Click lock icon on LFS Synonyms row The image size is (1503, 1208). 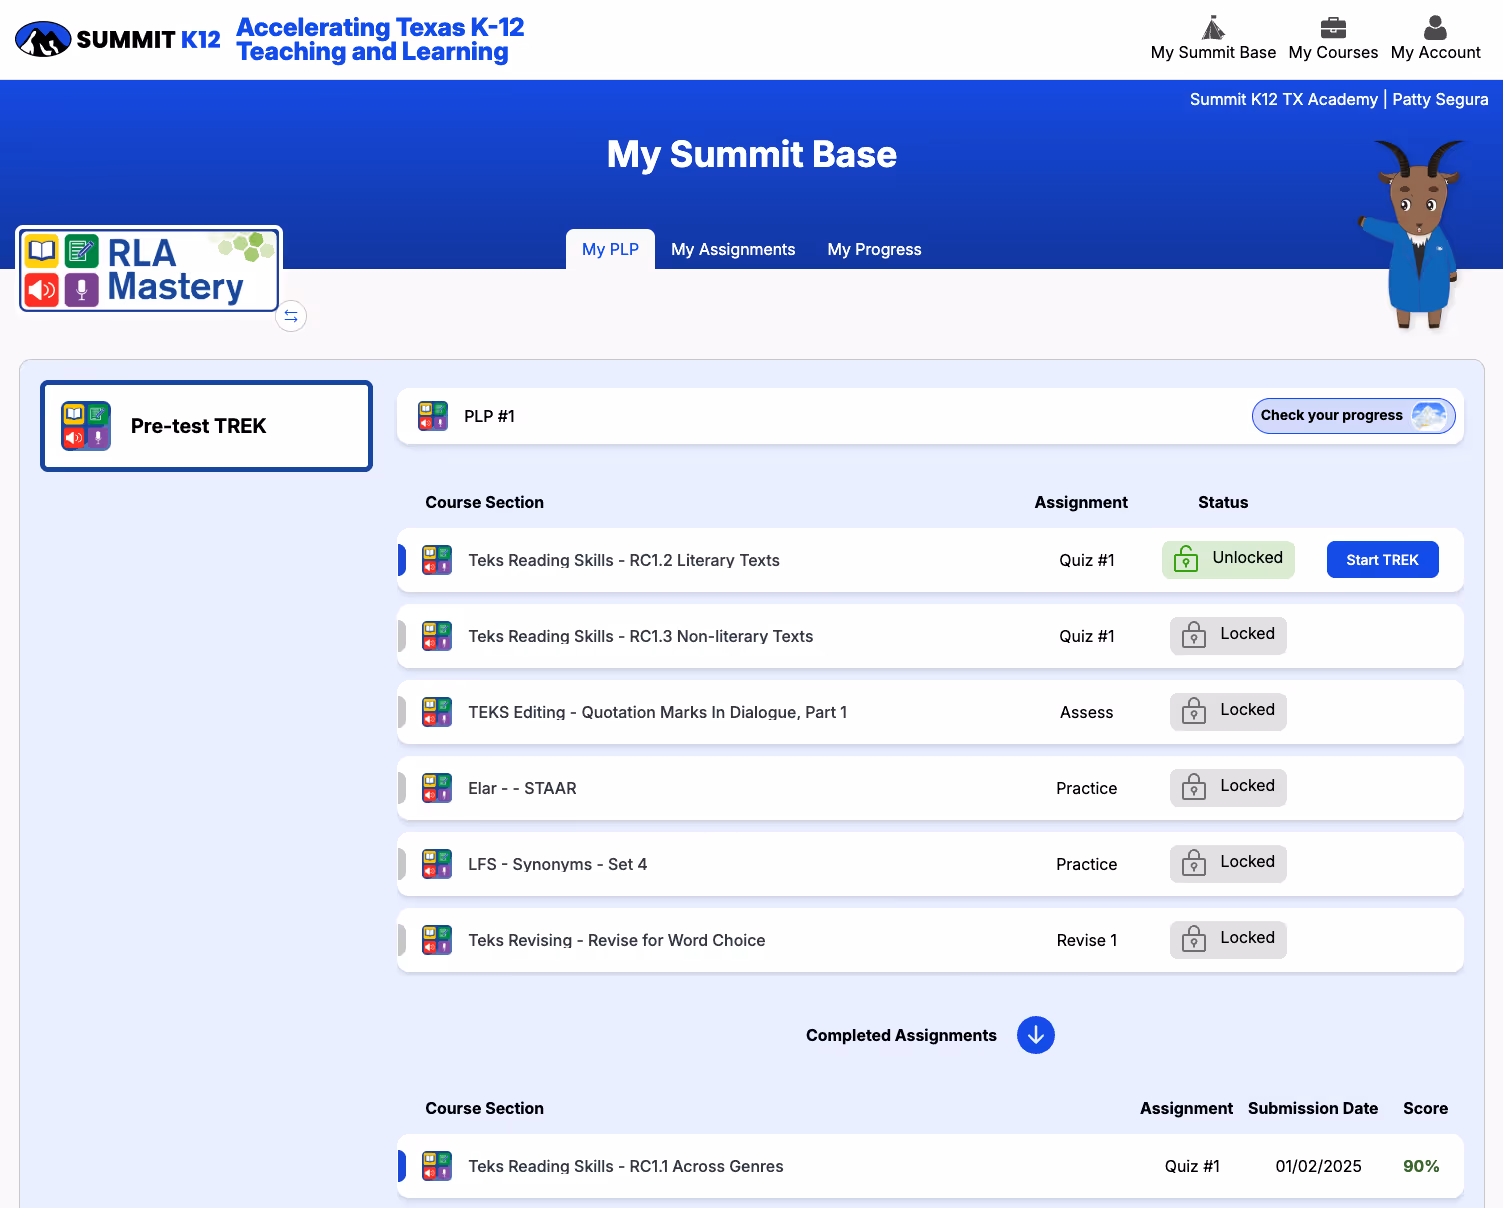(x=1194, y=863)
